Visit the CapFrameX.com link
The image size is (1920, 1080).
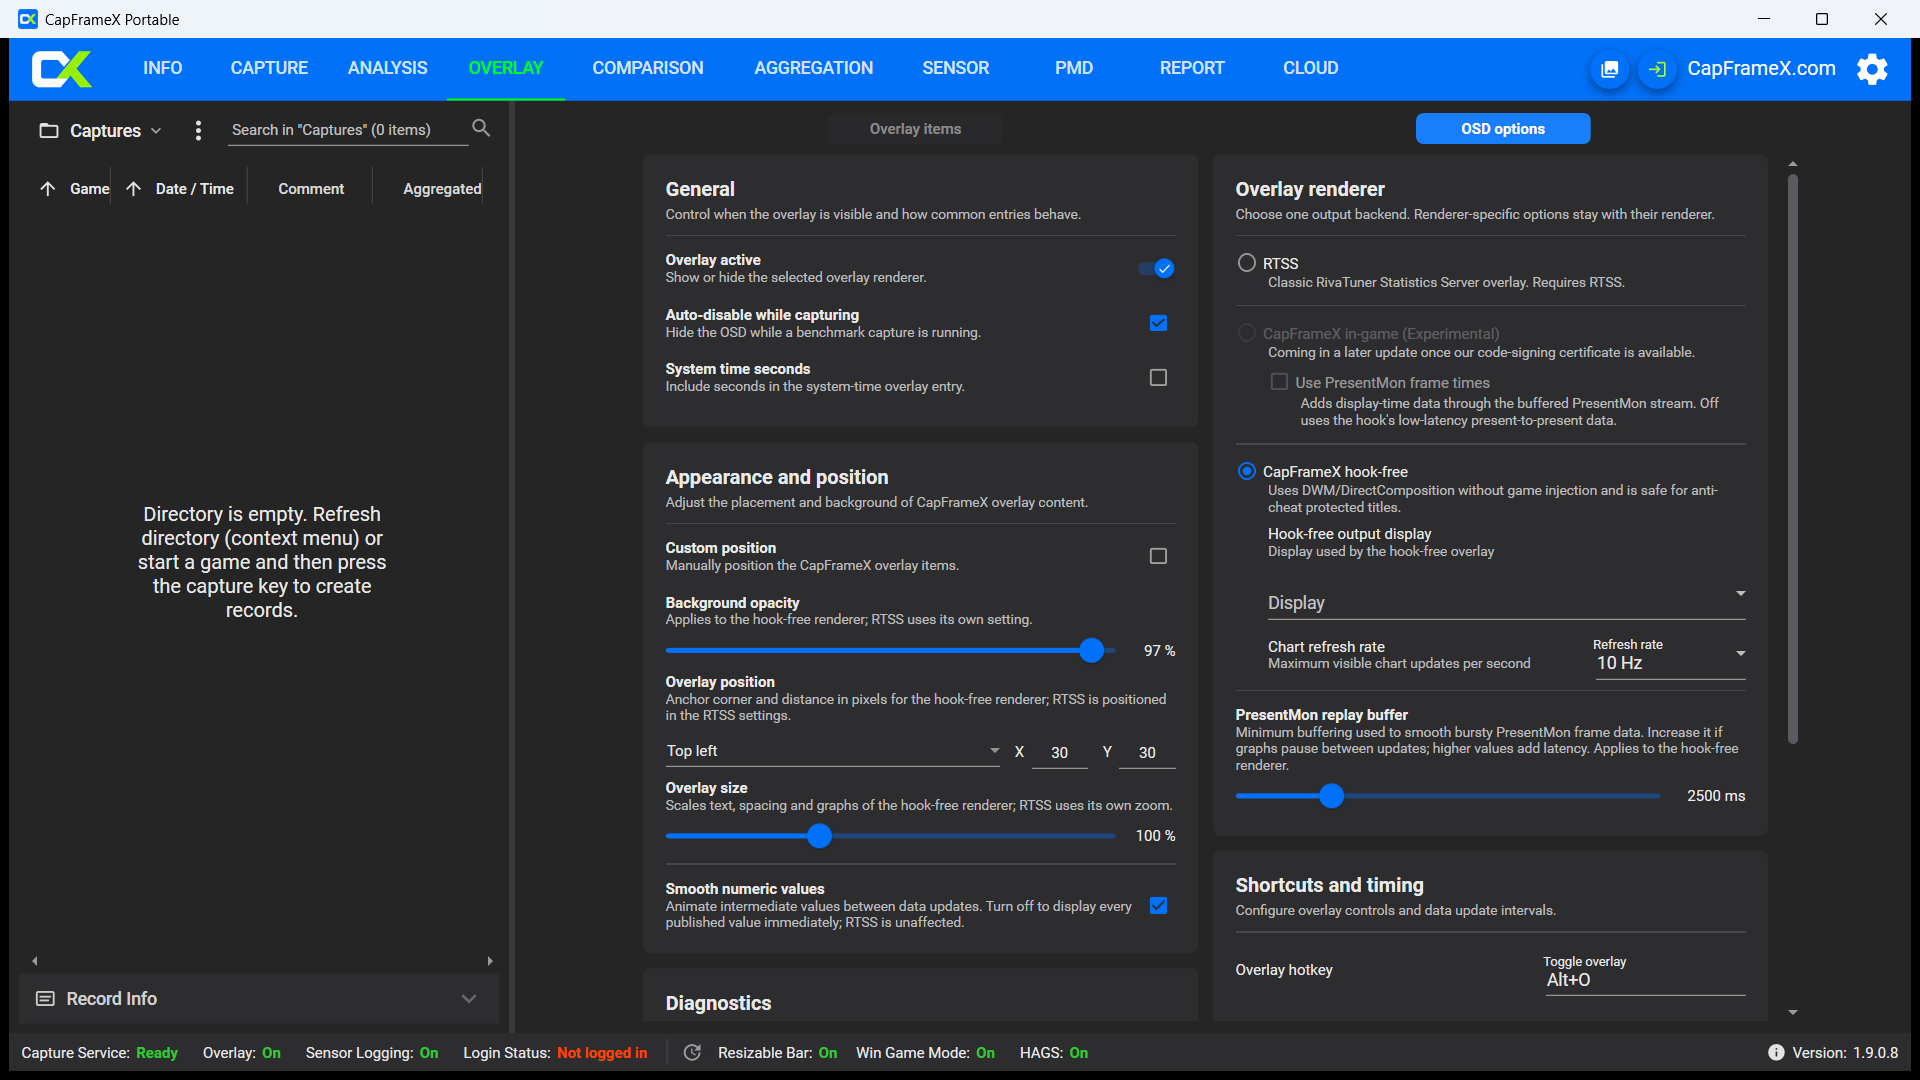tap(1761, 69)
